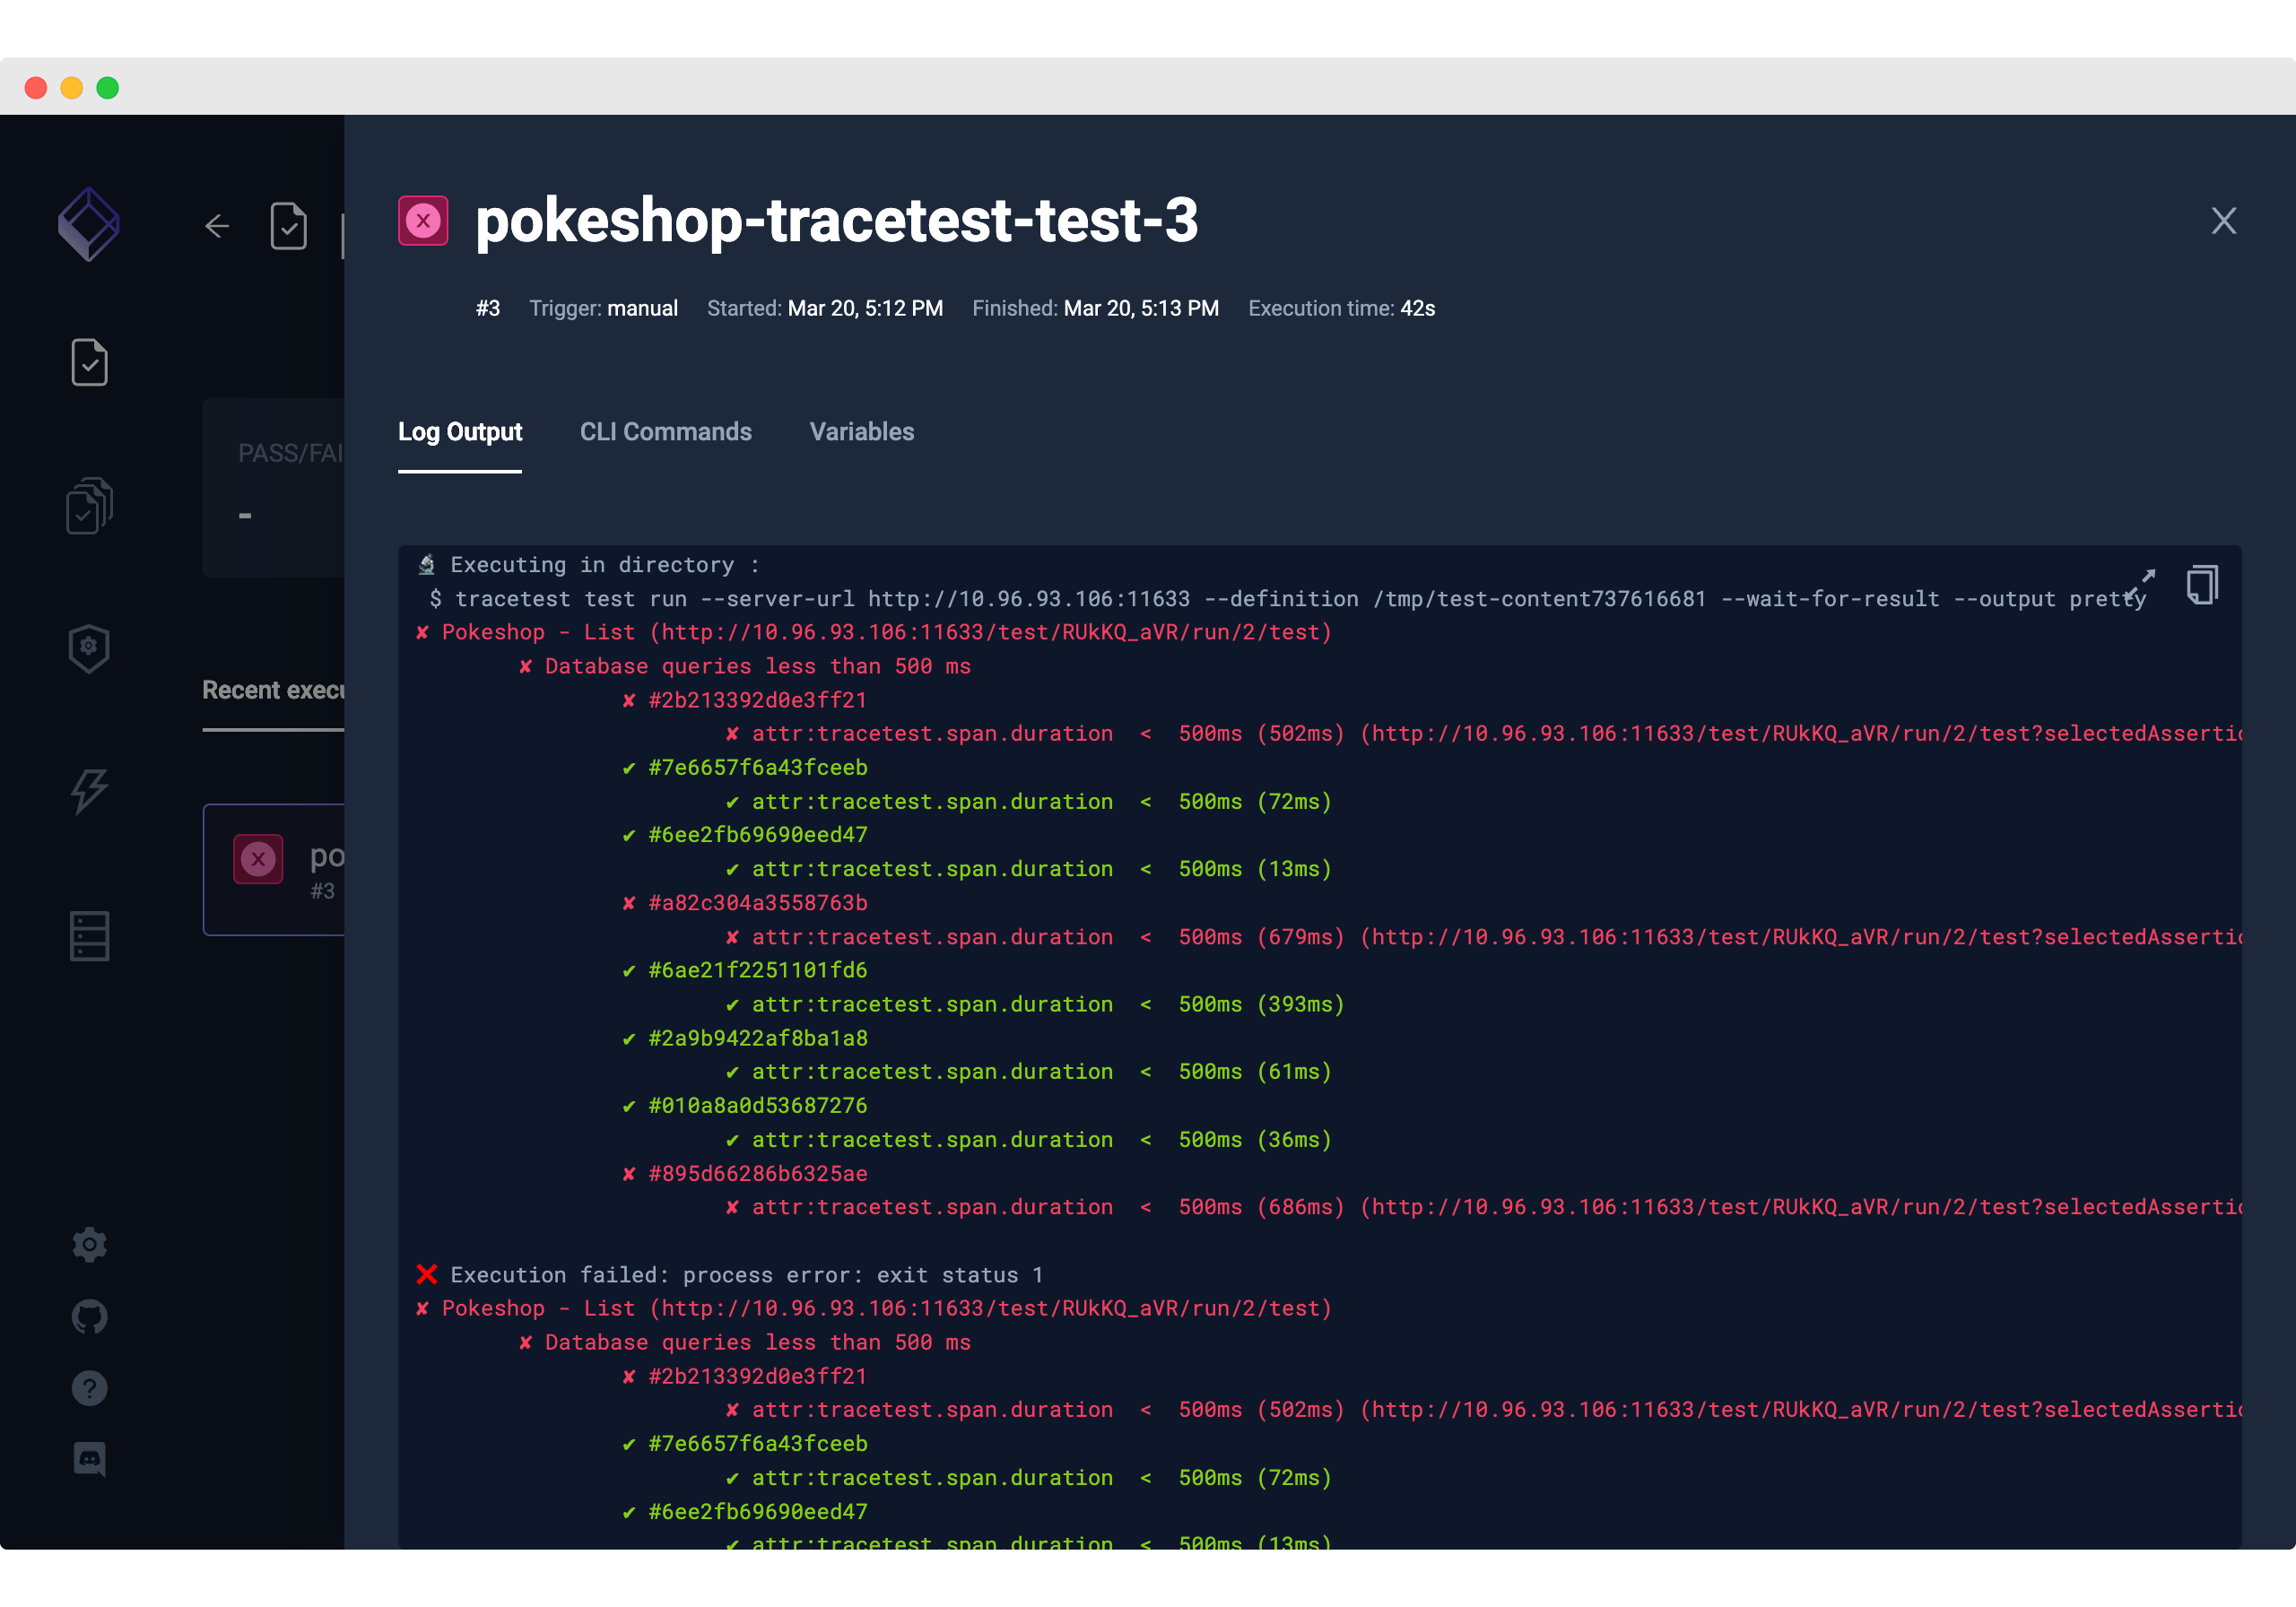Copy the log output to the clipboard
Image resolution: width=2296 pixels, height=1607 pixels.
point(2202,585)
